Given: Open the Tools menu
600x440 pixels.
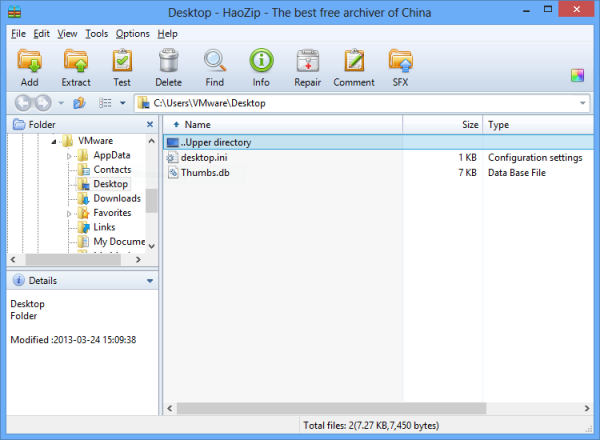Looking at the screenshot, I should [96, 34].
